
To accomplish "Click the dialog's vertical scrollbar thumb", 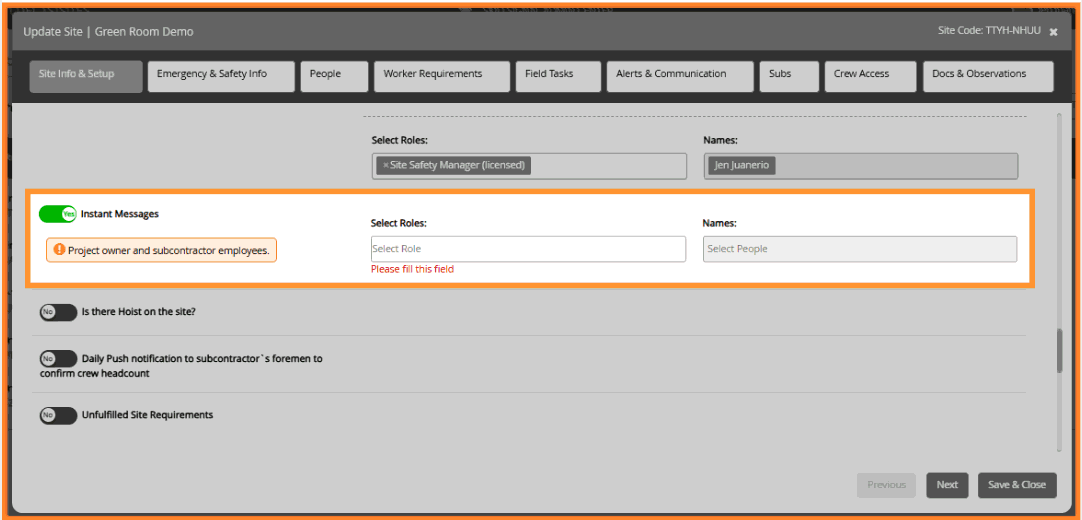I will (1059, 351).
